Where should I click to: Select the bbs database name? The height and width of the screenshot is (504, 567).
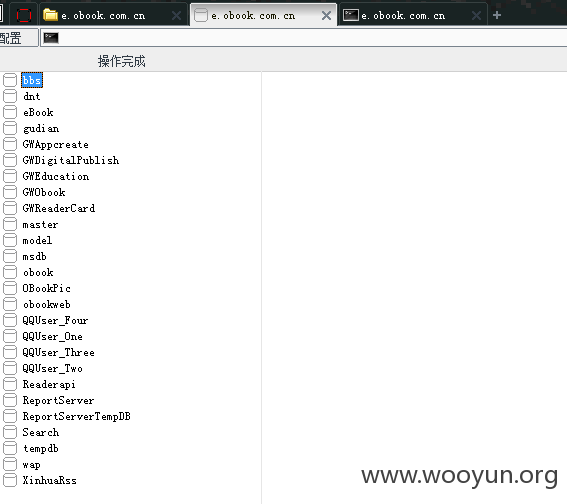32,80
